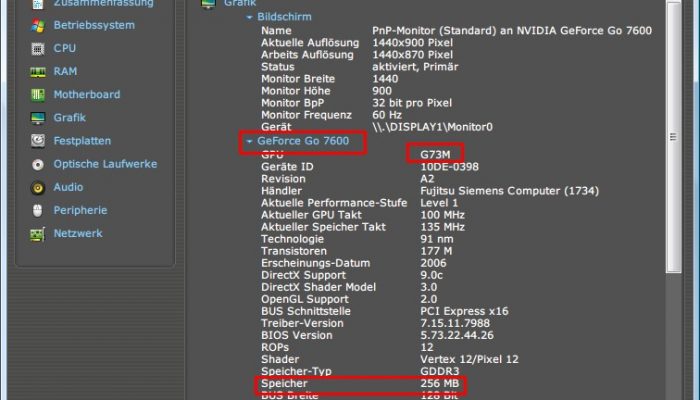This screenshot has height=400, width=700.
Task: Click the status value aktiviert, Primär
Action: 415,67
